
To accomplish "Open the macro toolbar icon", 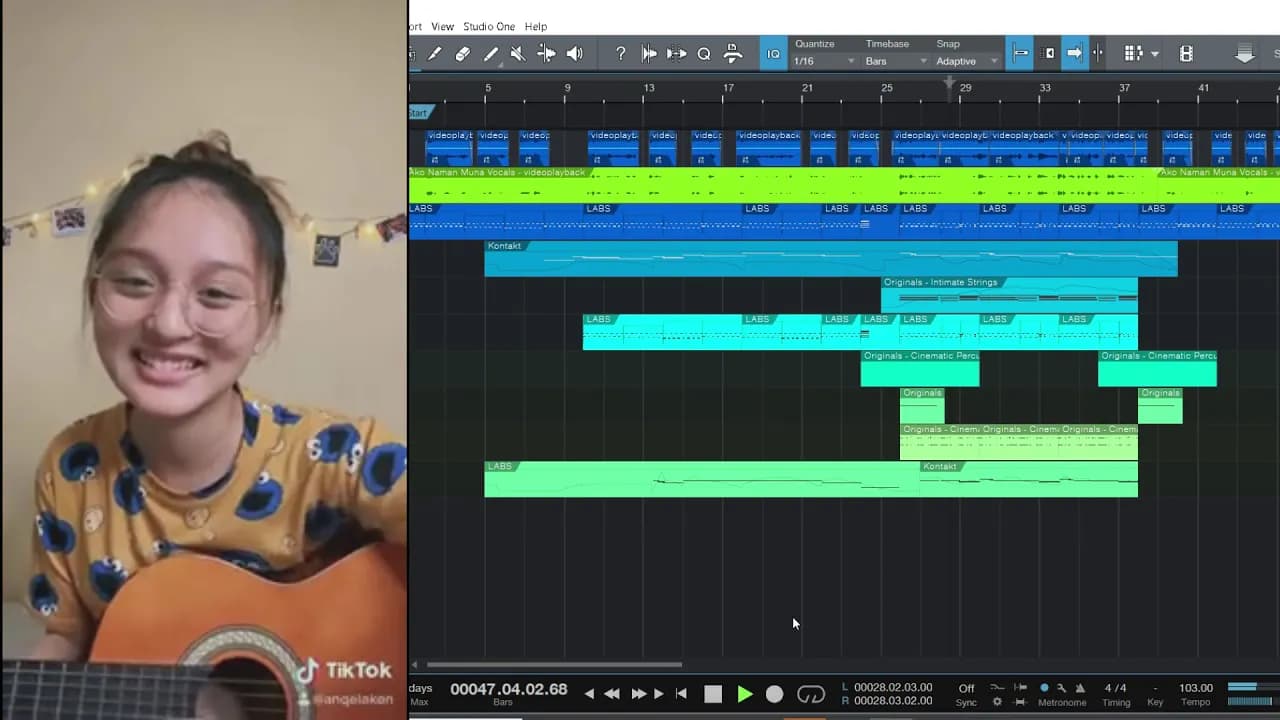I will (733, 54).
